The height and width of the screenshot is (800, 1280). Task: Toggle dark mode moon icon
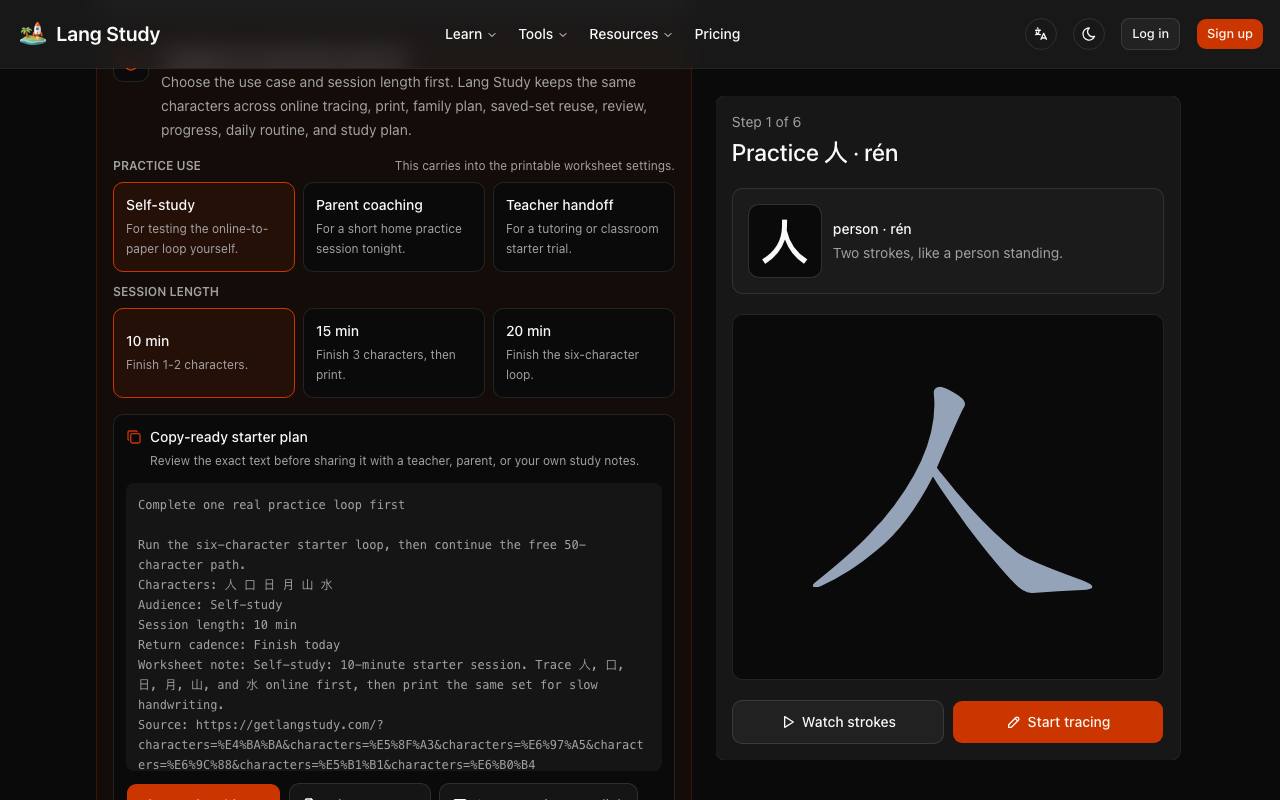(1089, 34)
